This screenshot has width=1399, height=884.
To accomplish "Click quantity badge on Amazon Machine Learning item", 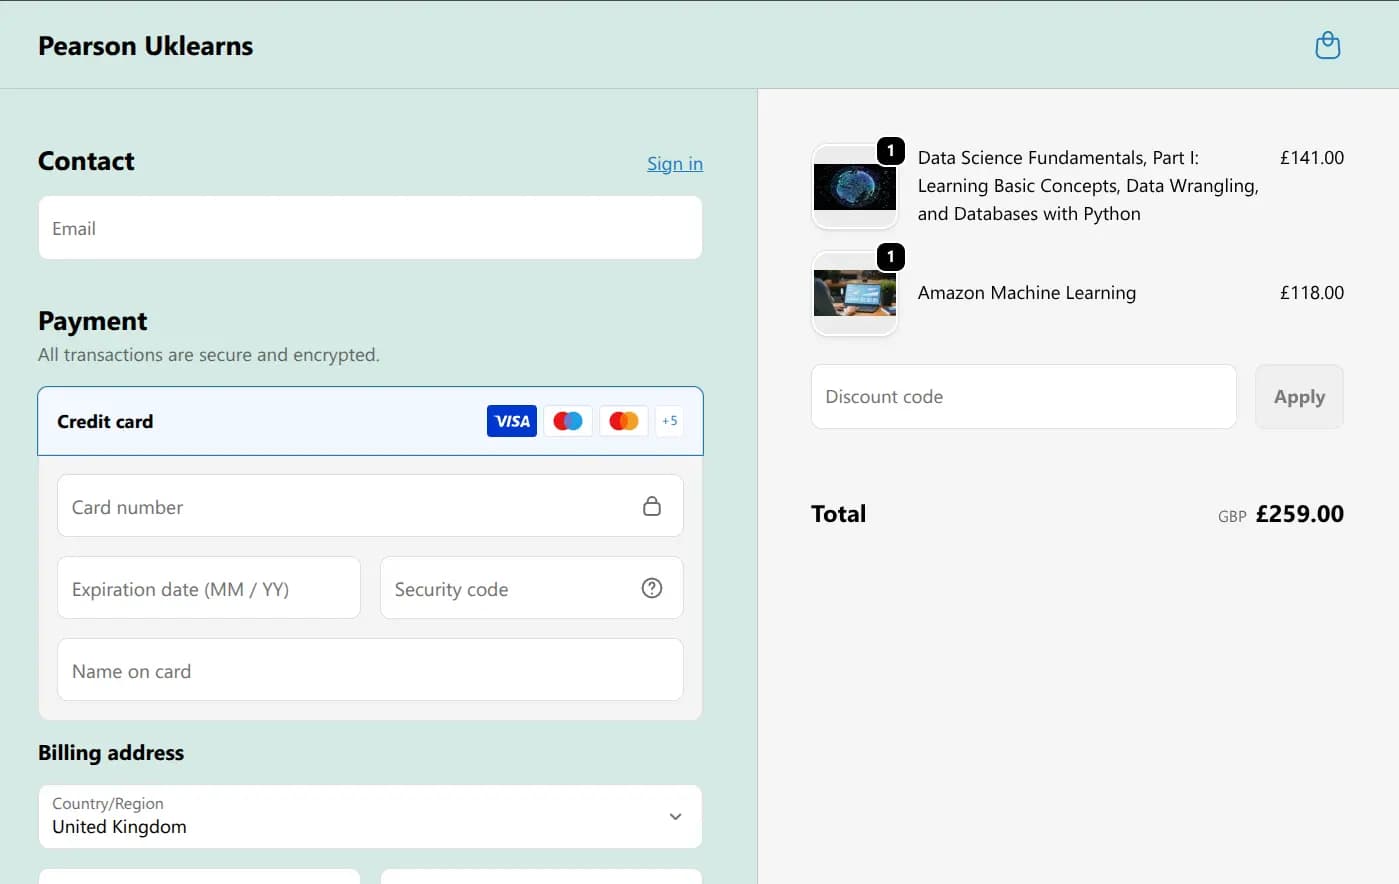I will tap(891, 257).
